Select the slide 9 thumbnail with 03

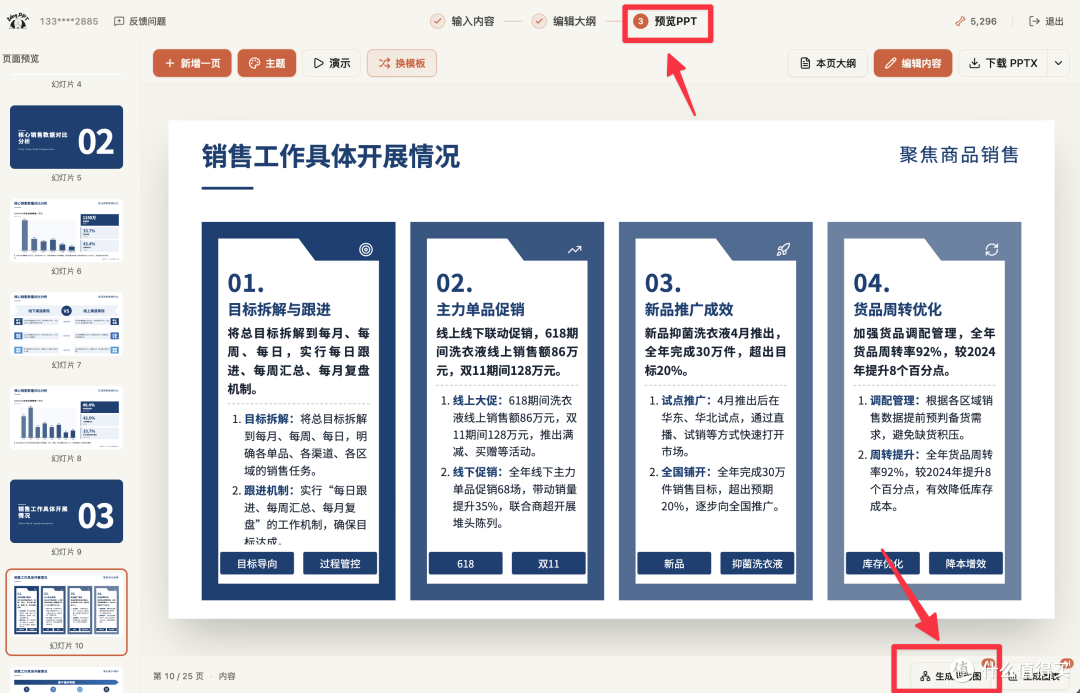coord(66,511)
